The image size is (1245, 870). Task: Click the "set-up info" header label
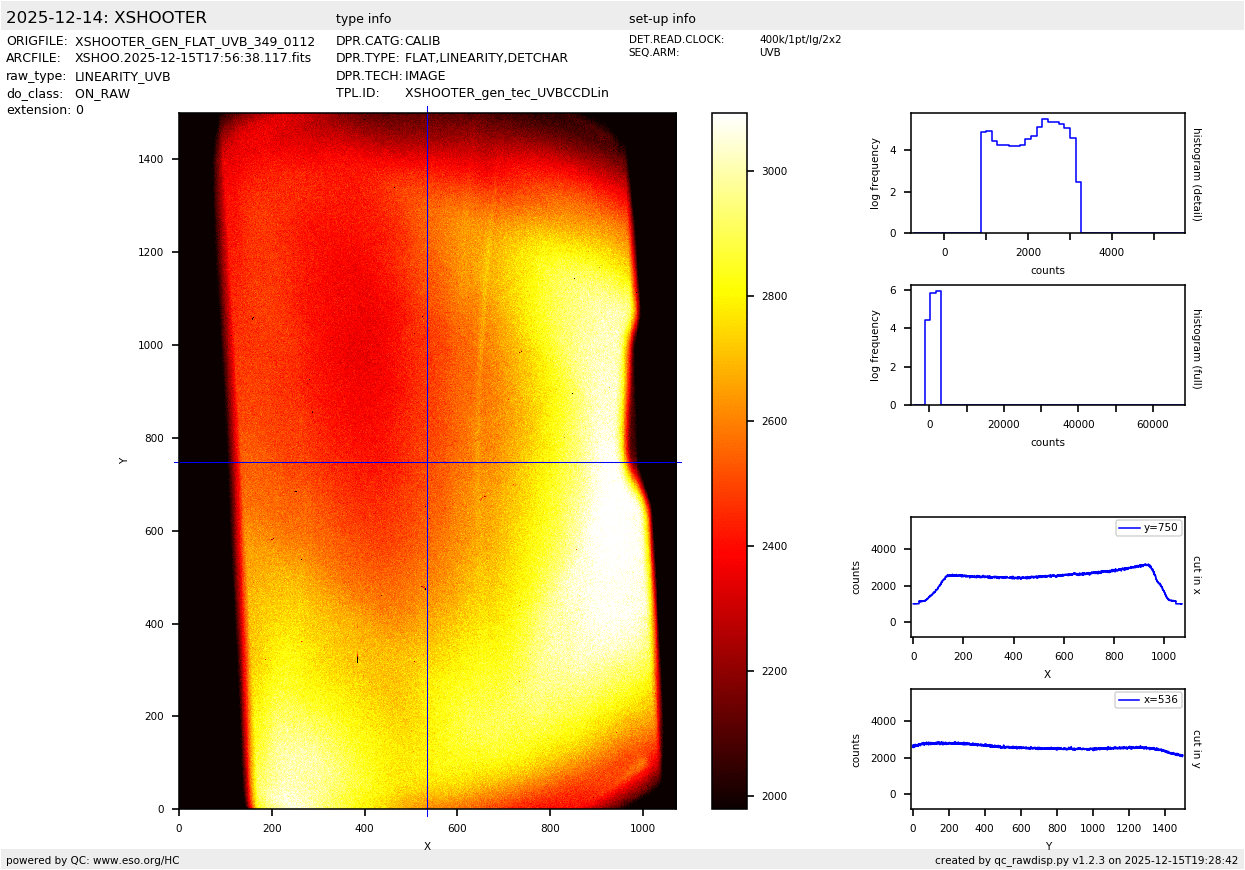[662, 19]
